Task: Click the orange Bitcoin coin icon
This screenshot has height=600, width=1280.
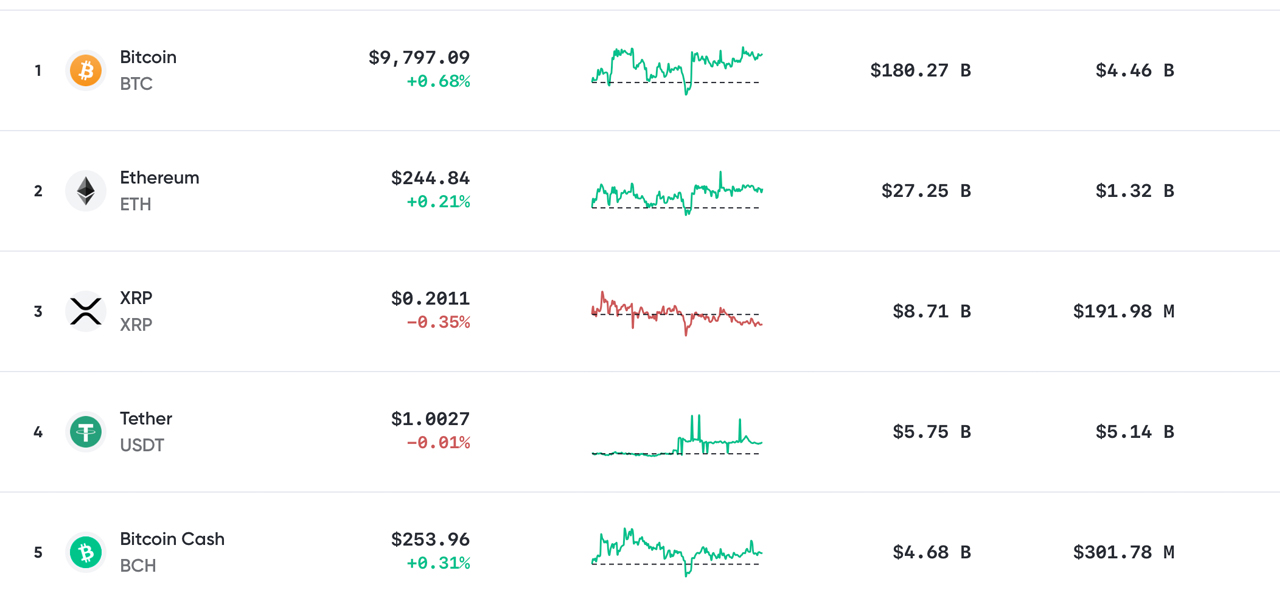Action: coord(85,71)
